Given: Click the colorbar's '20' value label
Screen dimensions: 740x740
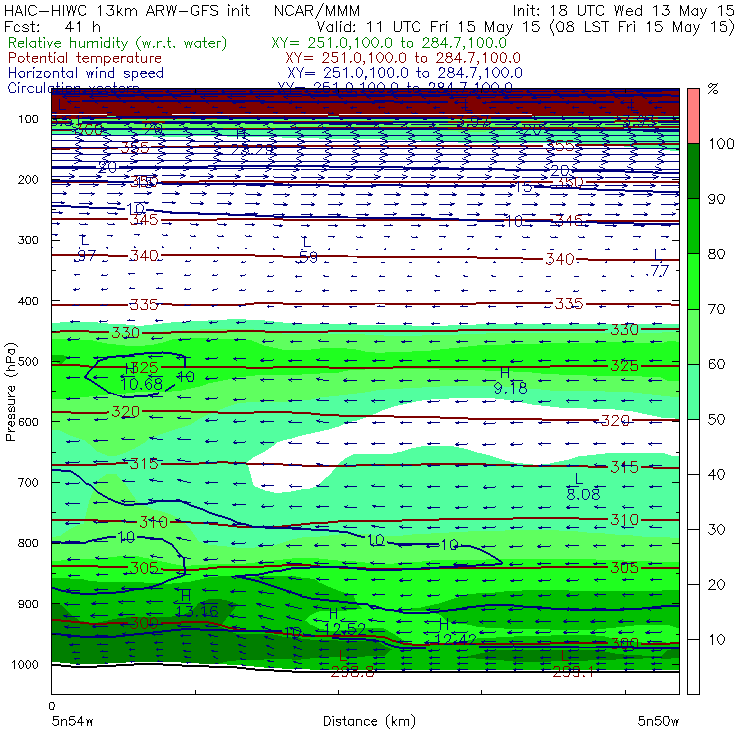Looking at the screenshot, I should 716,585.
